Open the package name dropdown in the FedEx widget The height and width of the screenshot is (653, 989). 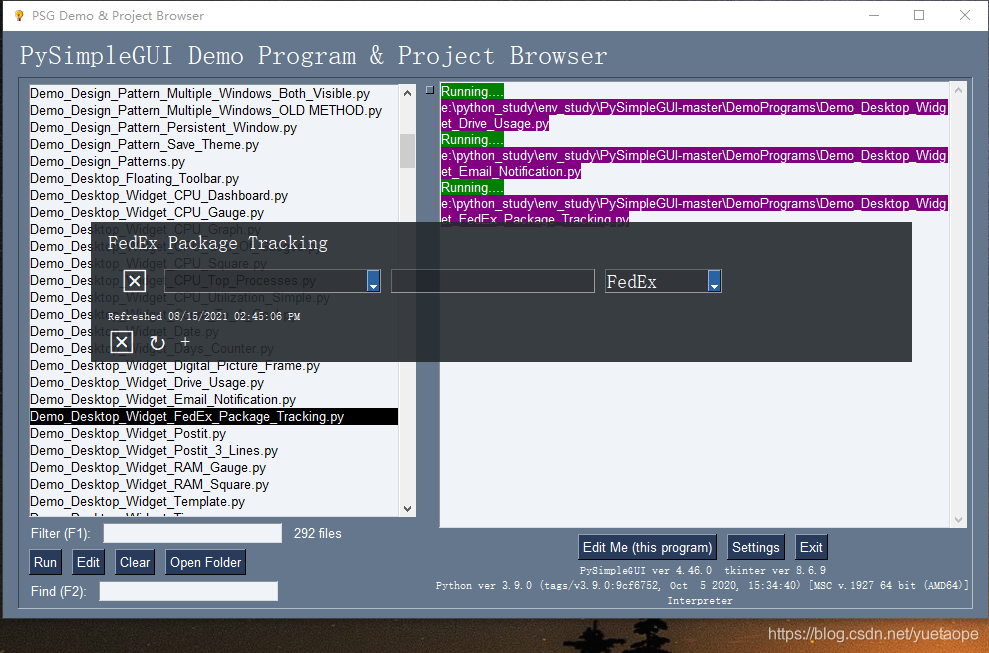373,281
